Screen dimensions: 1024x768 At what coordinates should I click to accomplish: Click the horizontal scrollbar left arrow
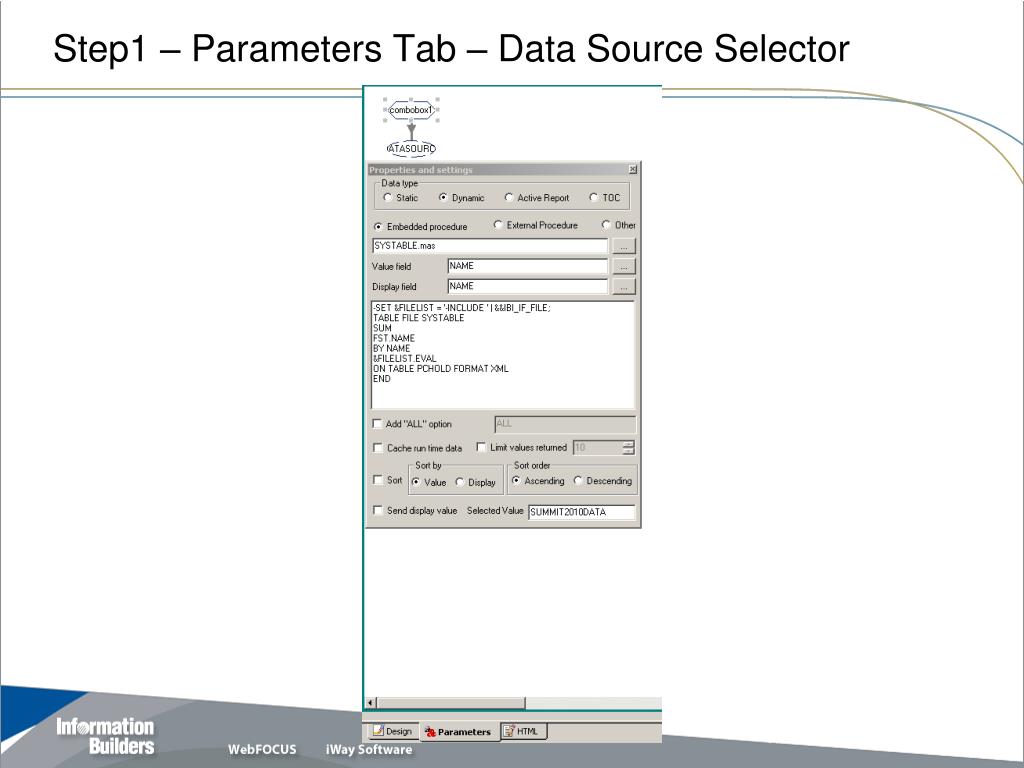370,703
